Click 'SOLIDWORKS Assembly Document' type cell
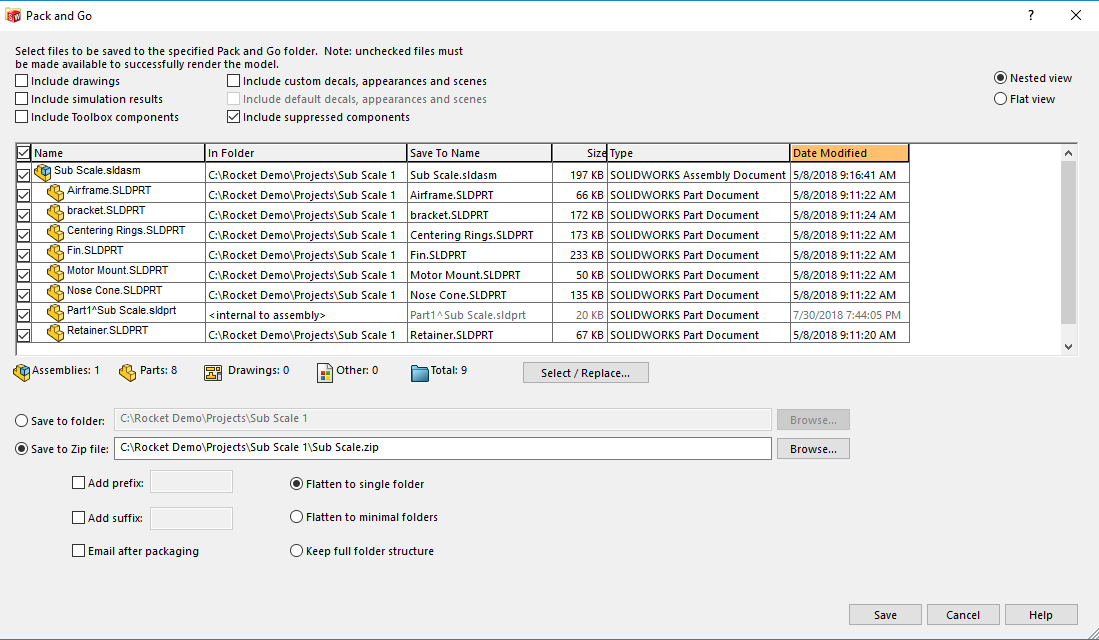Screen dimensions: 1099x640 pyautogui.click(x=698, y=175)
